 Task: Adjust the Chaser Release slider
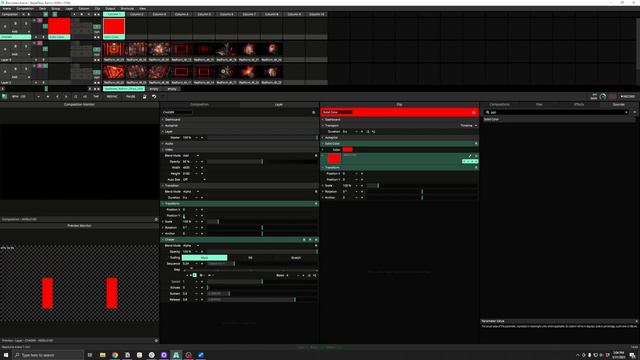(x=262, y=300)
